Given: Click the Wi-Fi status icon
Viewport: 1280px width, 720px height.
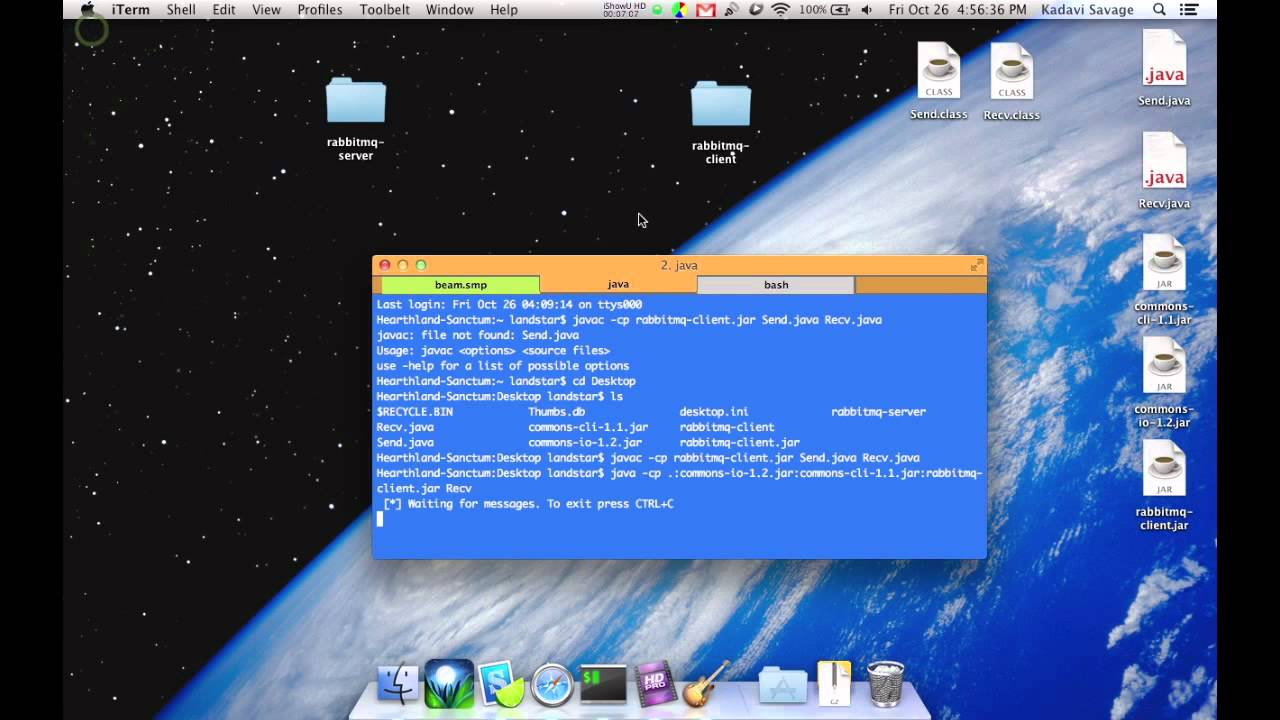Looking at the screenshot, I should 781,10.
